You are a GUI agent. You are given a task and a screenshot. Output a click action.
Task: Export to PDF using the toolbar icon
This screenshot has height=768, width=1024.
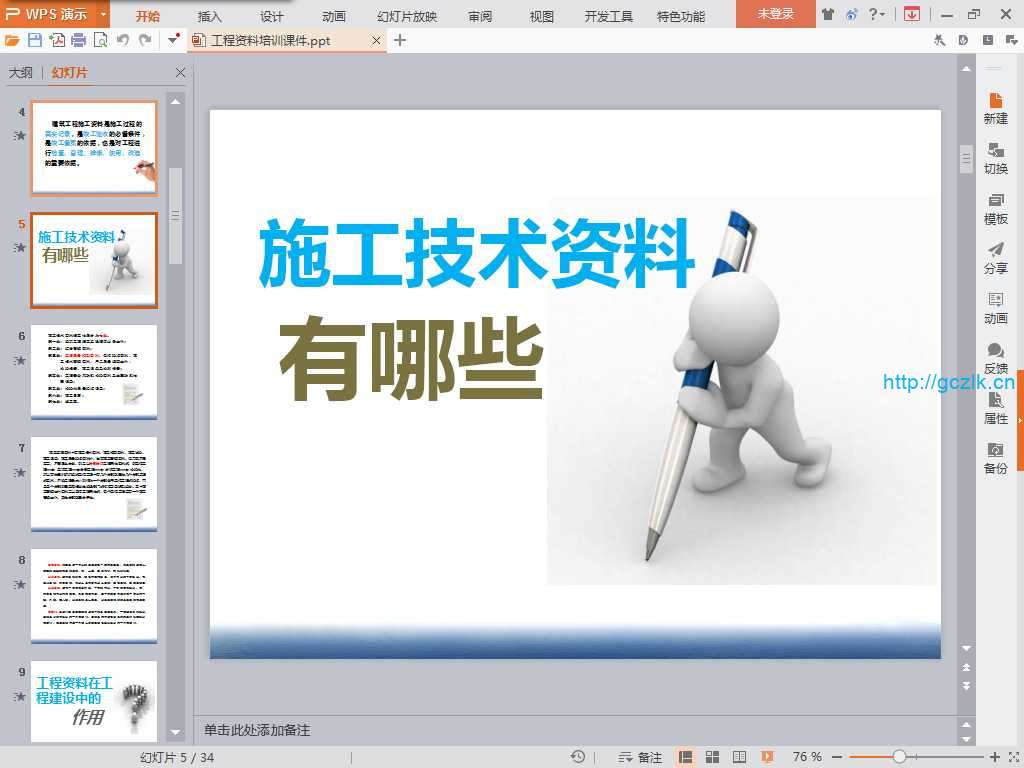(57, 40)
